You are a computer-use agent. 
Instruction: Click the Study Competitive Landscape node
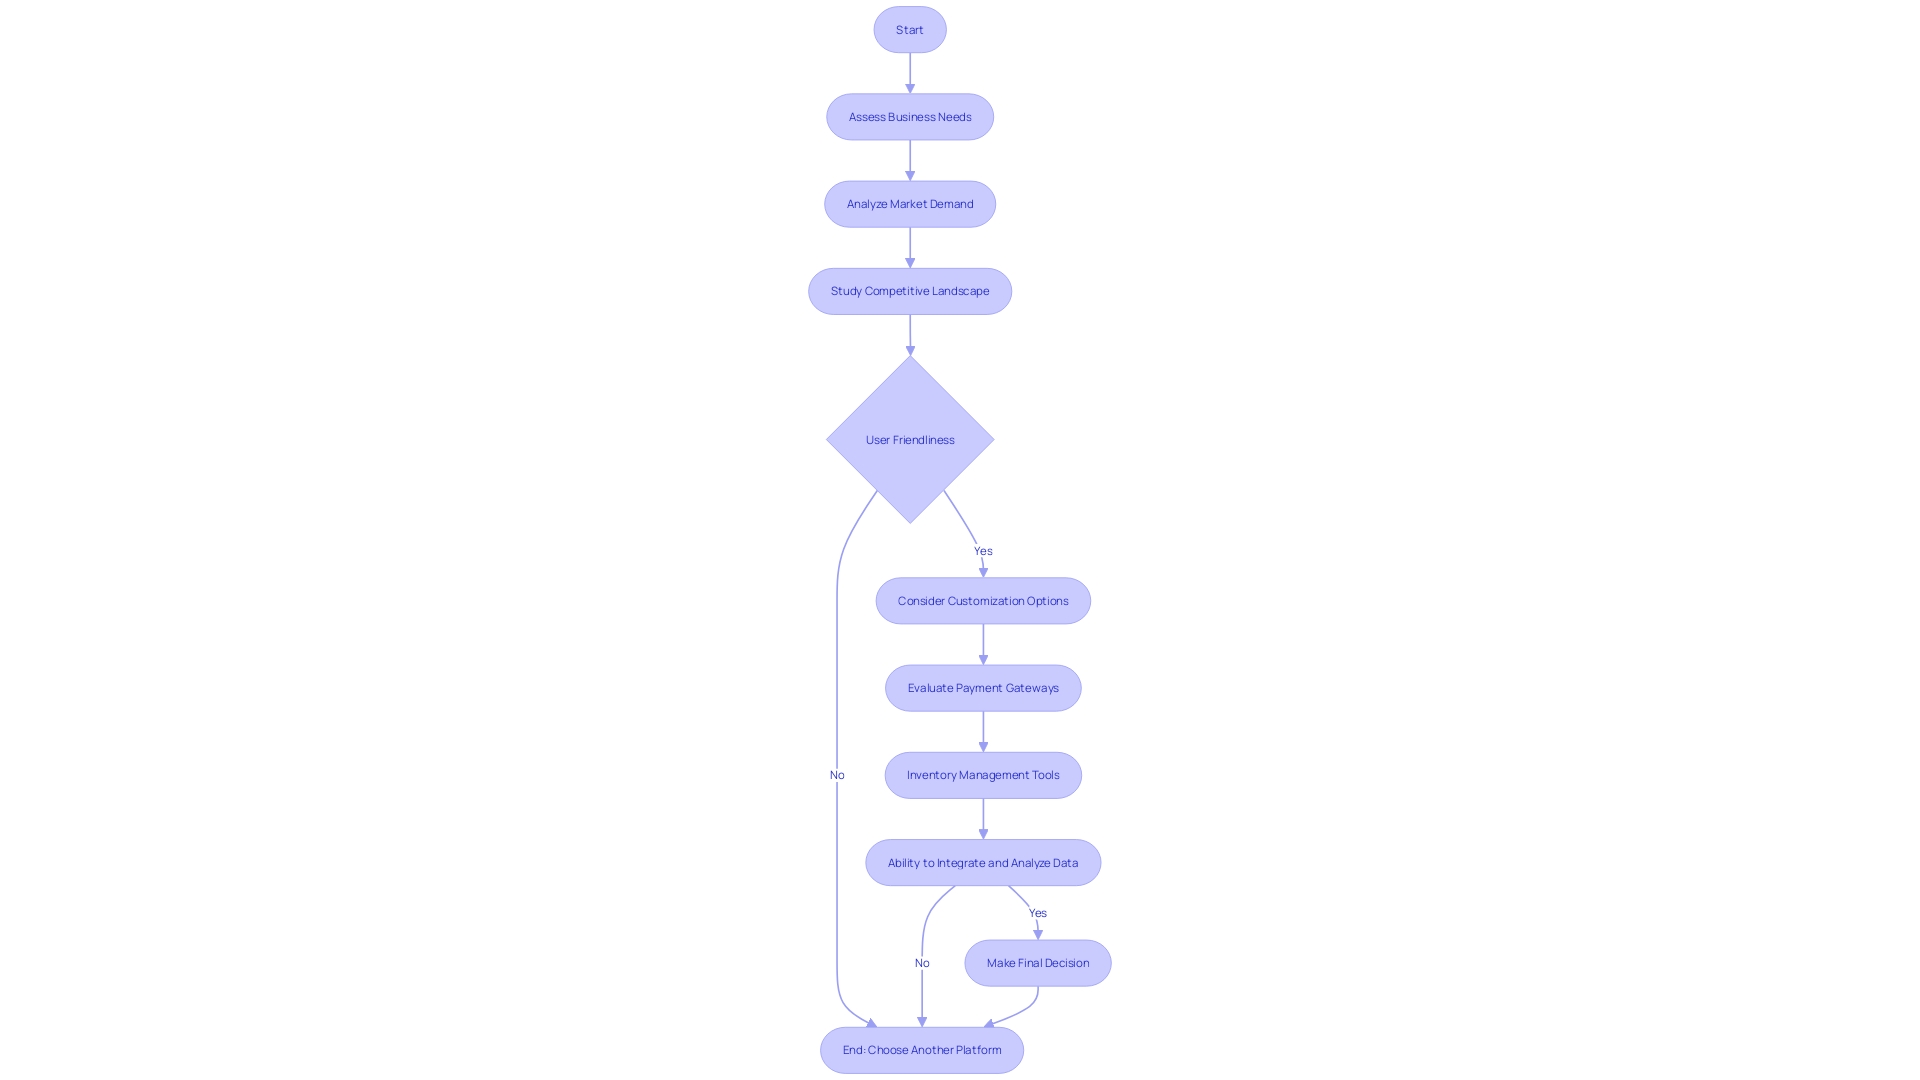(x=910, y=290)
